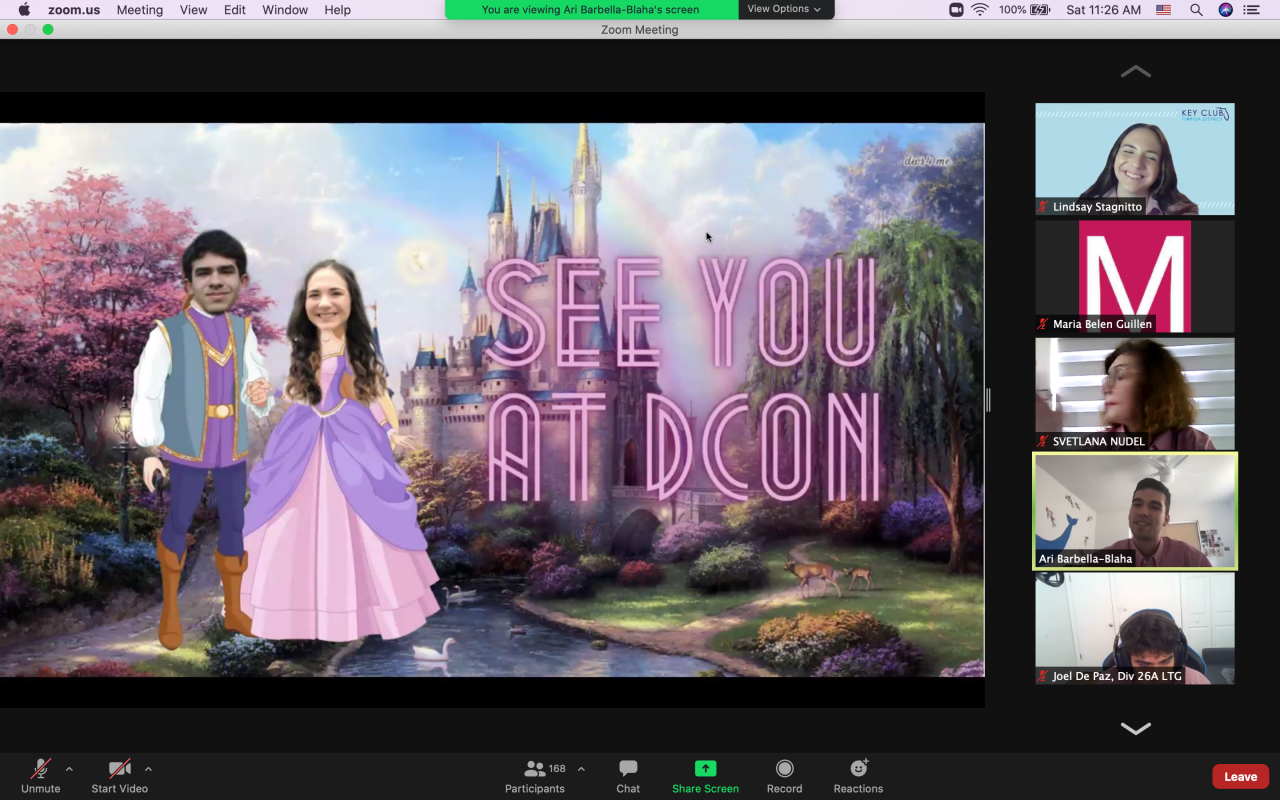The height and width of the screenshot is (800, 1280).
Task: Click the green Share Screen icon
Action: tap(705, 768)
